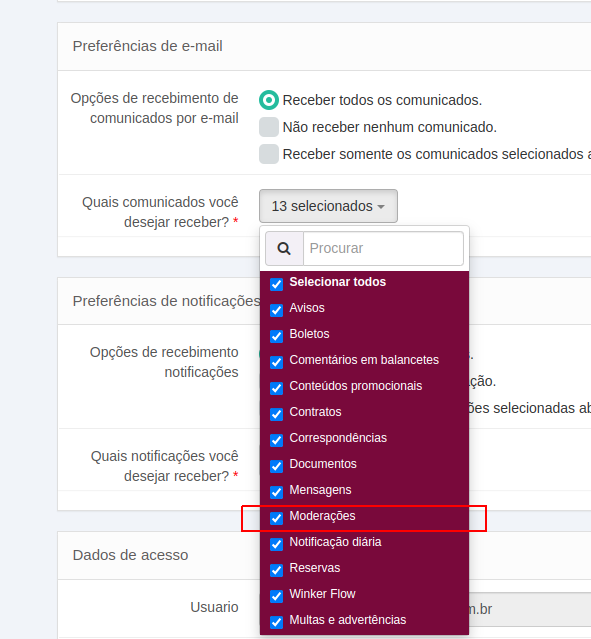The width and height of the screenshot is (591, 639).
Task: Click 'Quais comunicados você desejar receber?' label
Action: [x=160, y=212]
